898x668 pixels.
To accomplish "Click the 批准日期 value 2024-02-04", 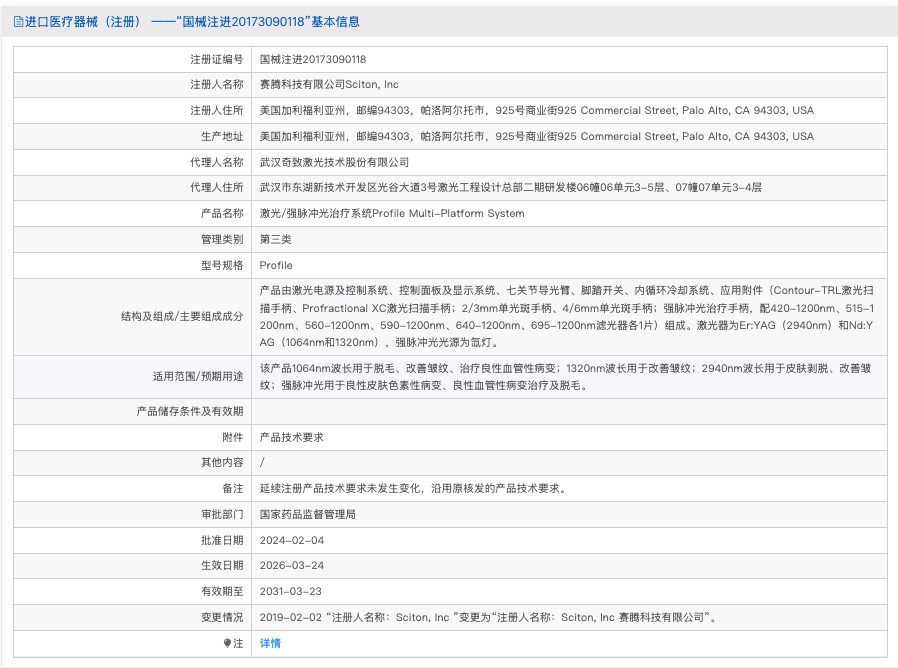I will click(x=296, y=540).
